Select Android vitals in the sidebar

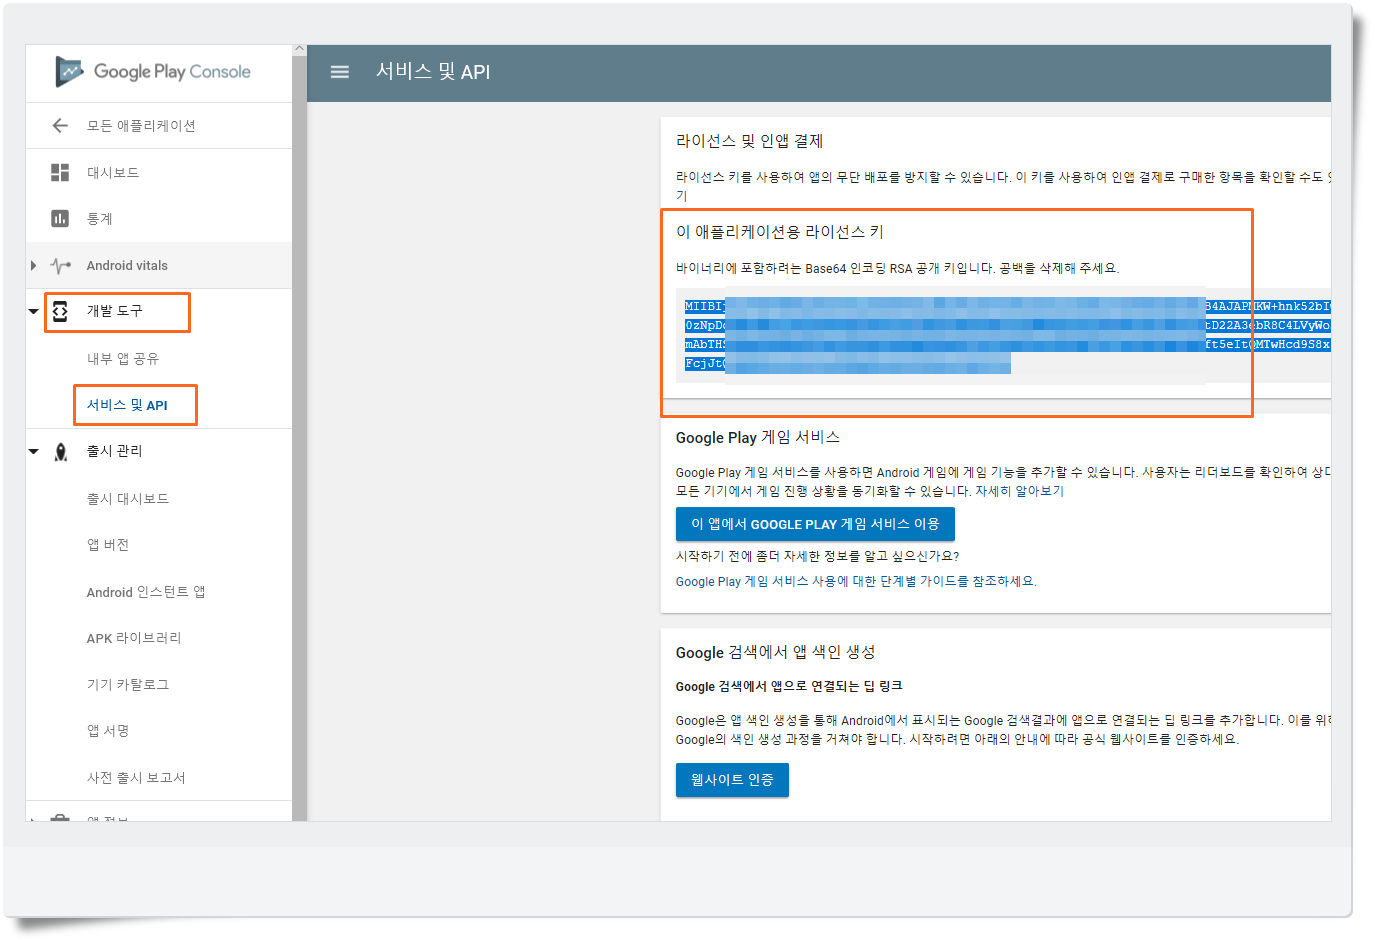click(x=127, y=266)
